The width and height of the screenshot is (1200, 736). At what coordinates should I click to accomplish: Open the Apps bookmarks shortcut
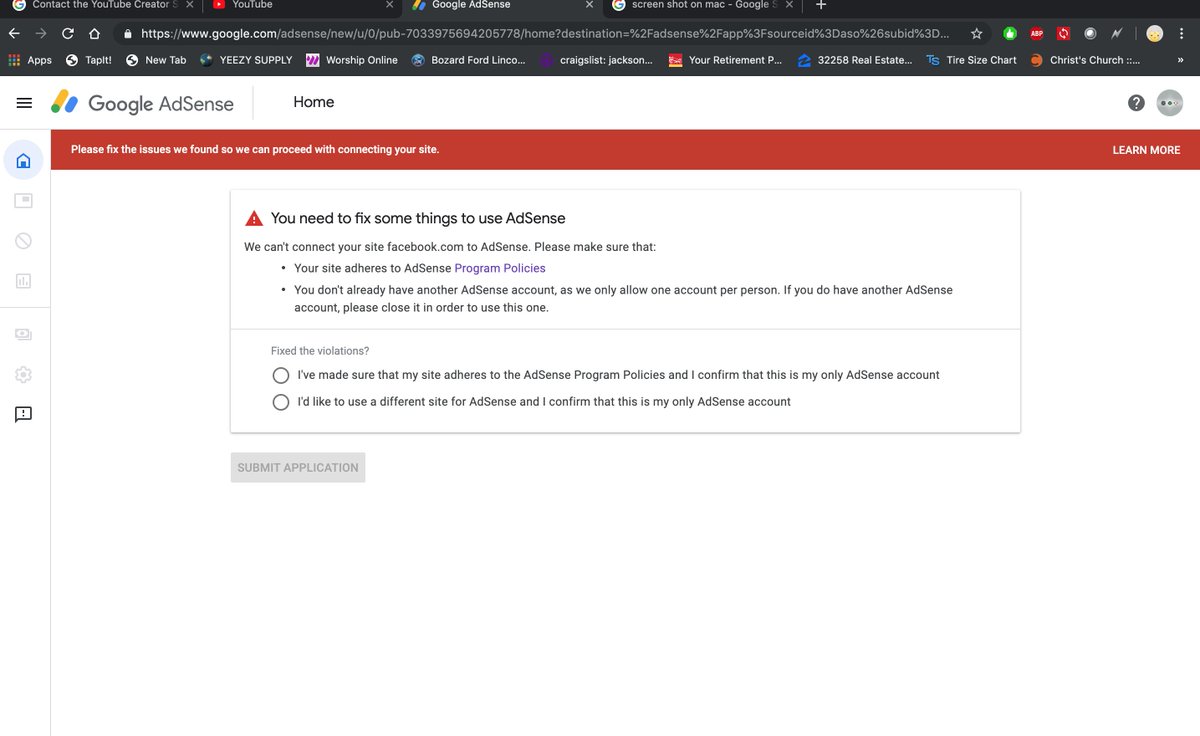click(29, 60)
